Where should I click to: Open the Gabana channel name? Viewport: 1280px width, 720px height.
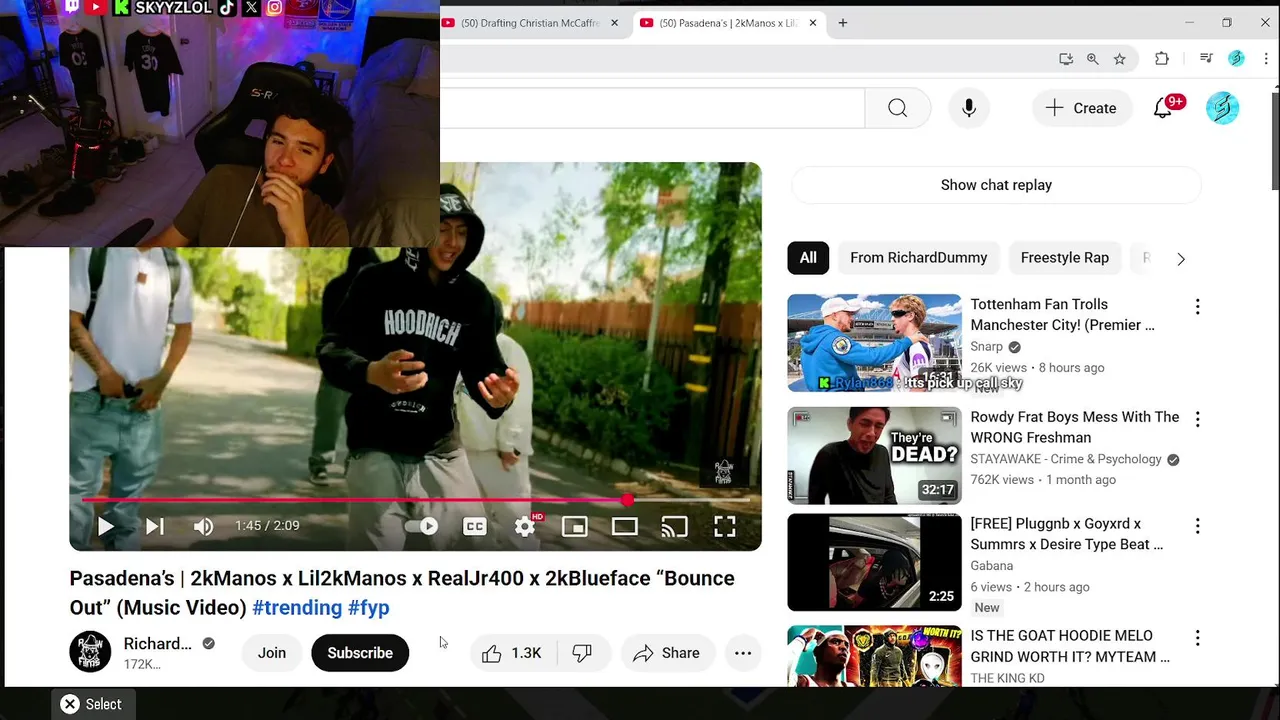[x=992, y=566]
